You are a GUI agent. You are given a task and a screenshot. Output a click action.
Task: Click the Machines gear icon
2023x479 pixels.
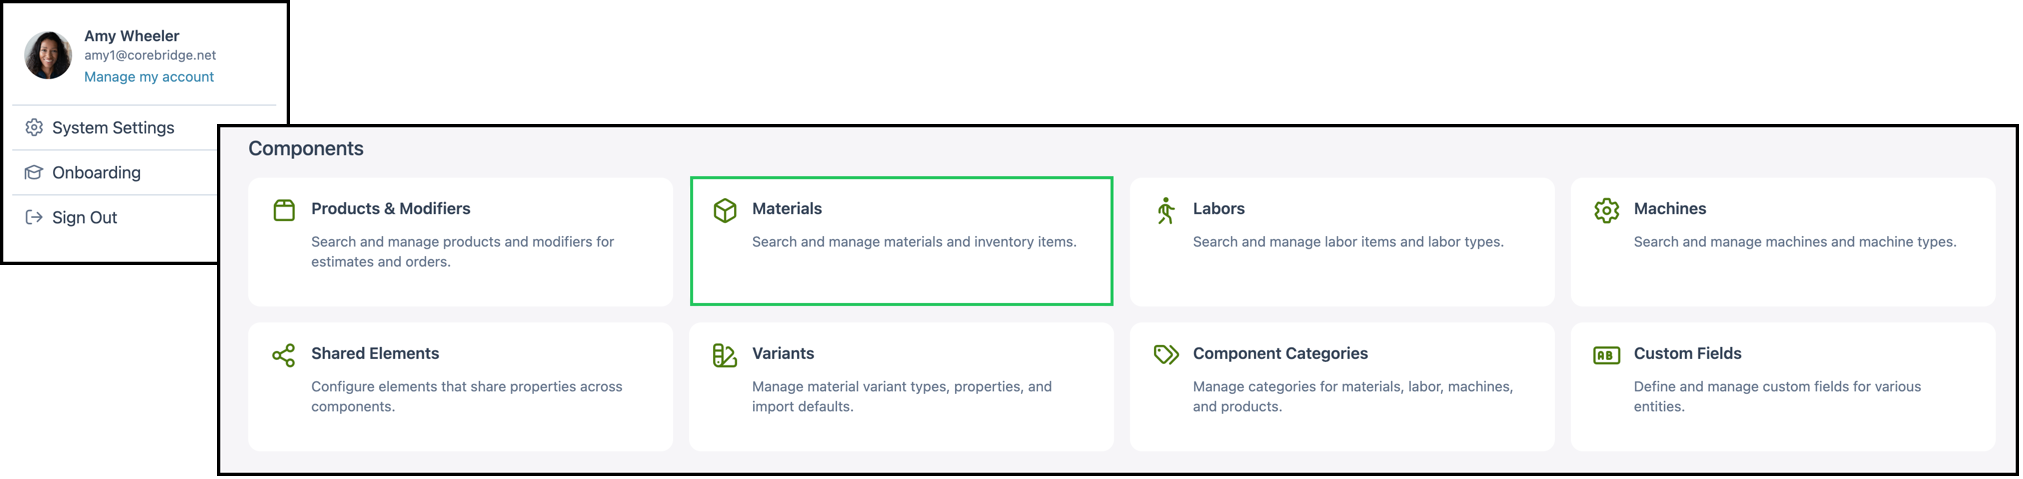pos(1607,210)
